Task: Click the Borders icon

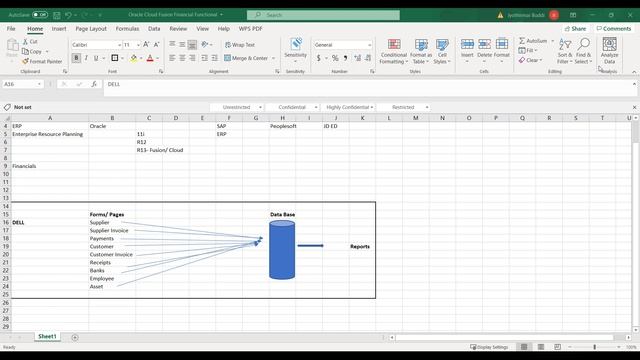Action: (115, 58)
